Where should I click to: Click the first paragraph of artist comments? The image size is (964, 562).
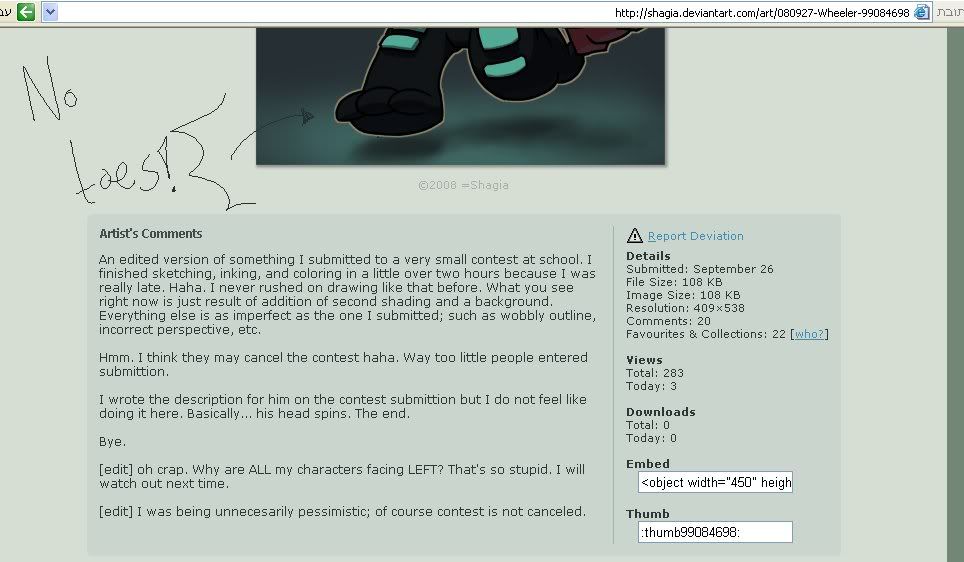pyautogui.click(x=347, y=295)
